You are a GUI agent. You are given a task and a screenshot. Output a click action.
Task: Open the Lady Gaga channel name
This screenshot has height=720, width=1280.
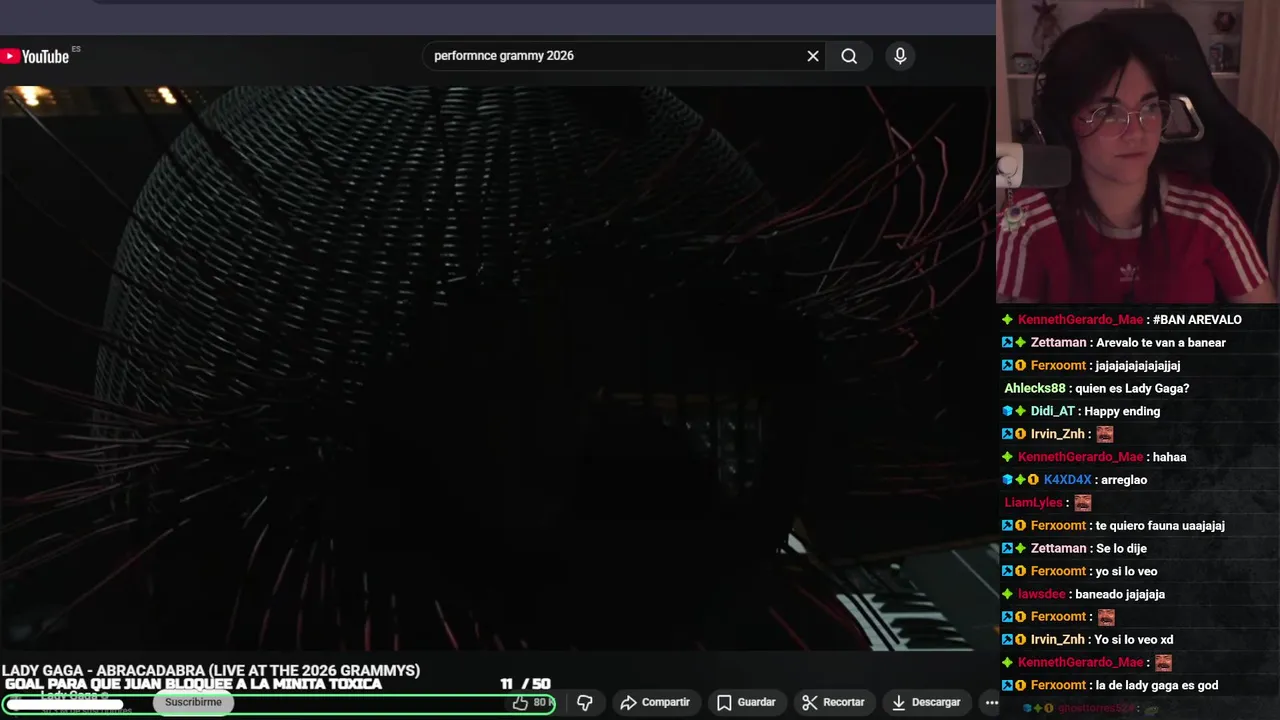tap(69, 696)
